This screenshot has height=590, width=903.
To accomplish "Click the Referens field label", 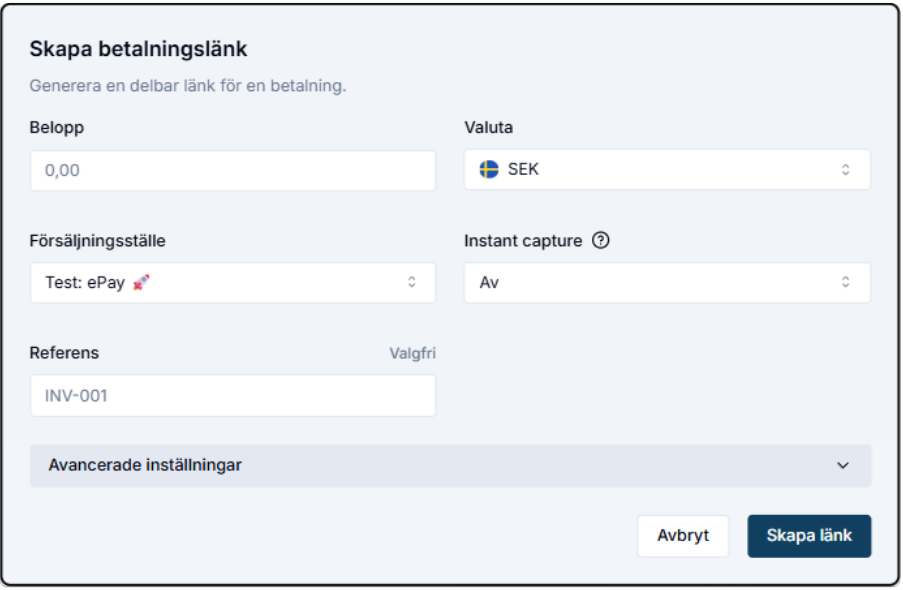I will point(64,353).
